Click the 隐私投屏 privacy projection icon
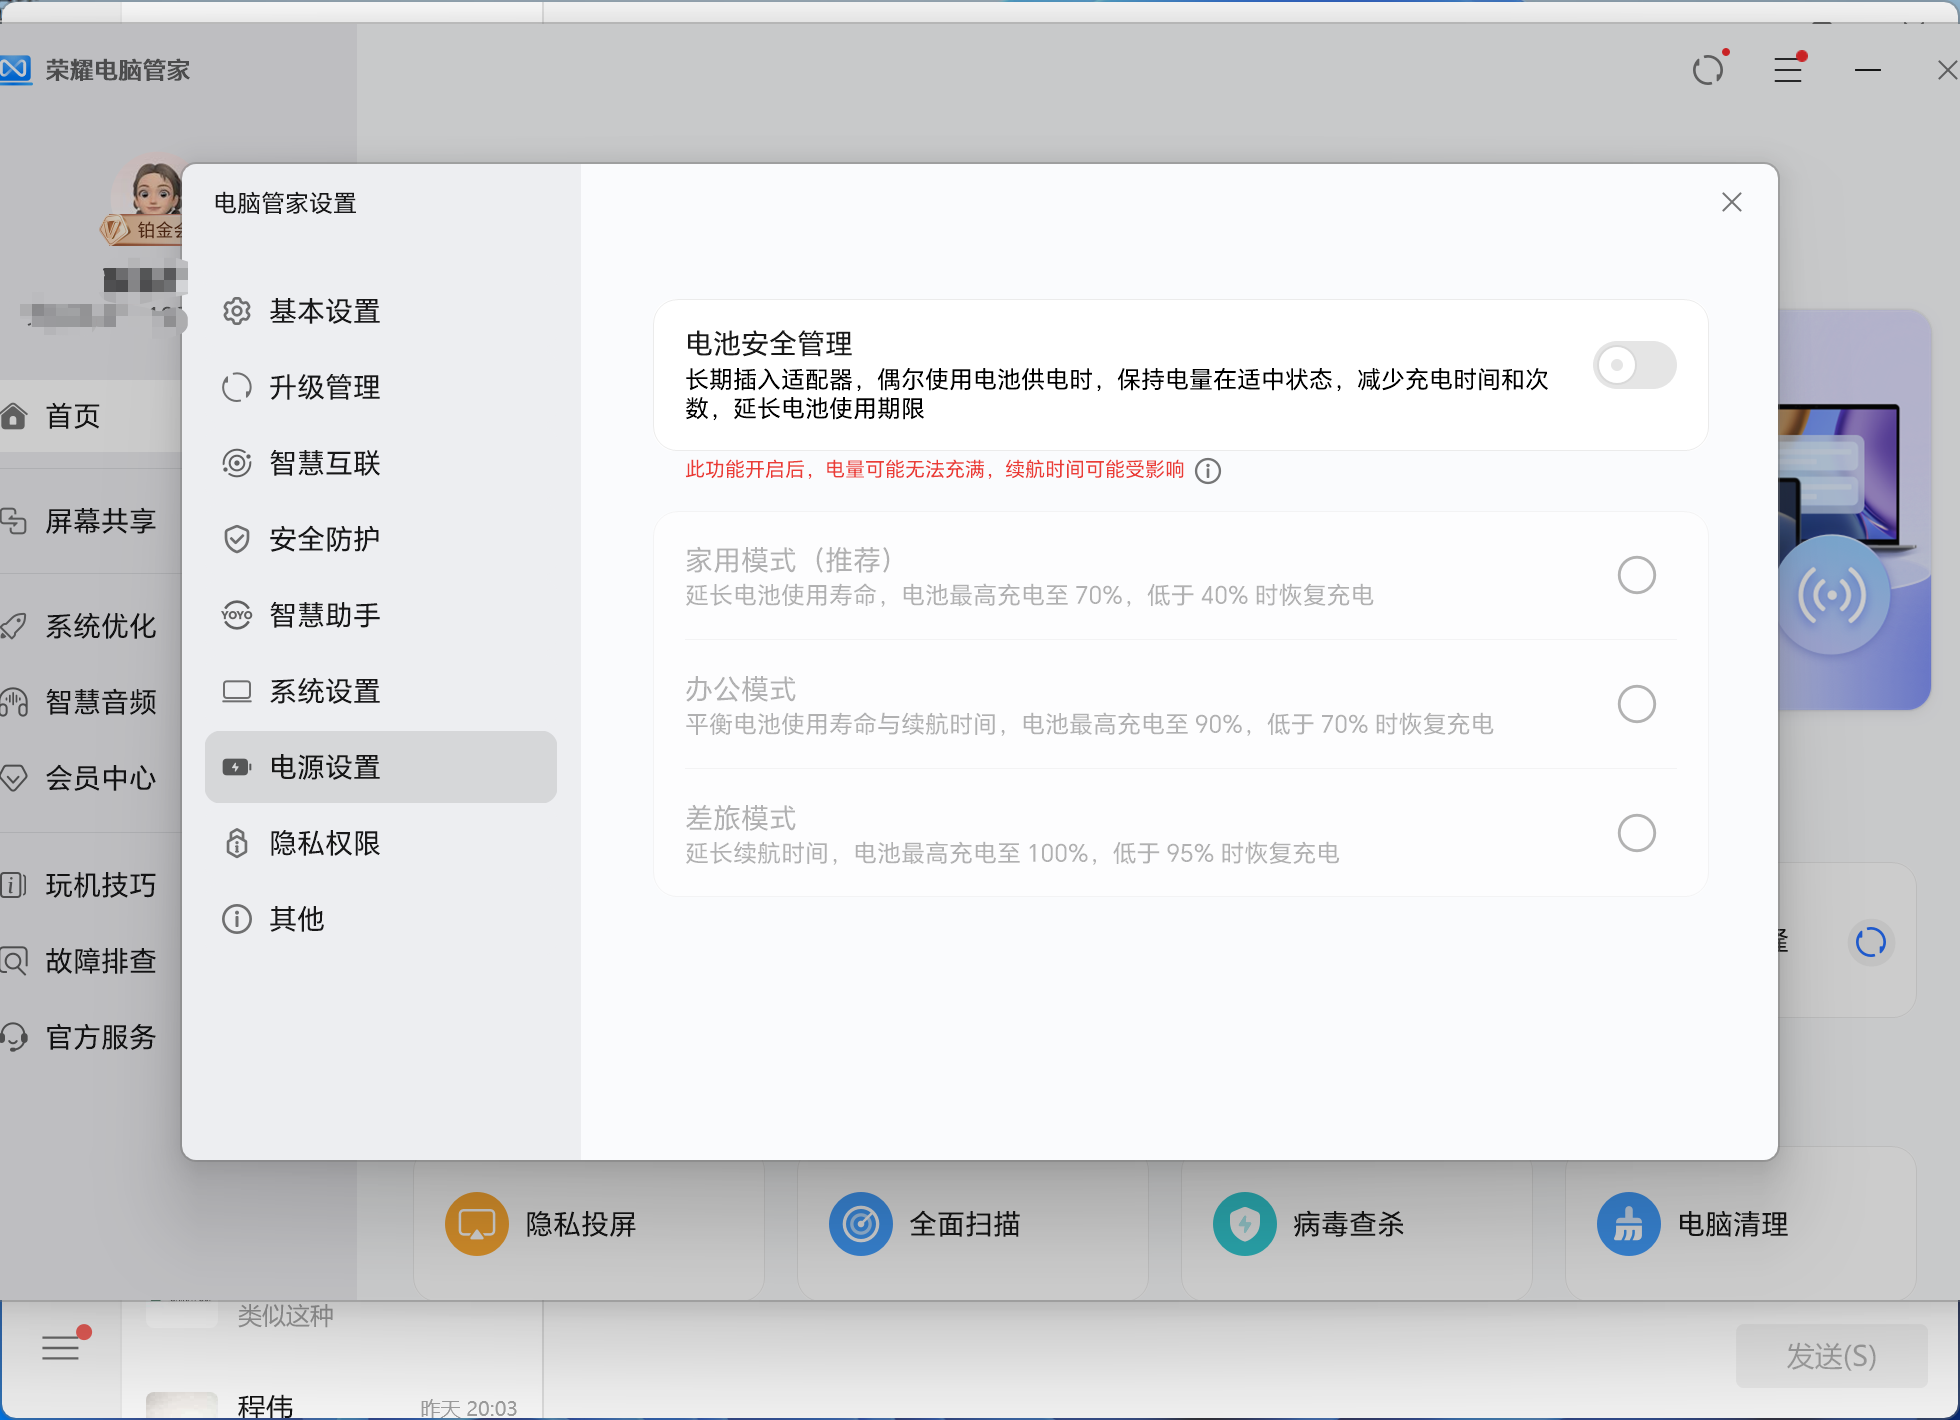This screenshot has width=1960, height=1420. click(x=477, y=1224)
